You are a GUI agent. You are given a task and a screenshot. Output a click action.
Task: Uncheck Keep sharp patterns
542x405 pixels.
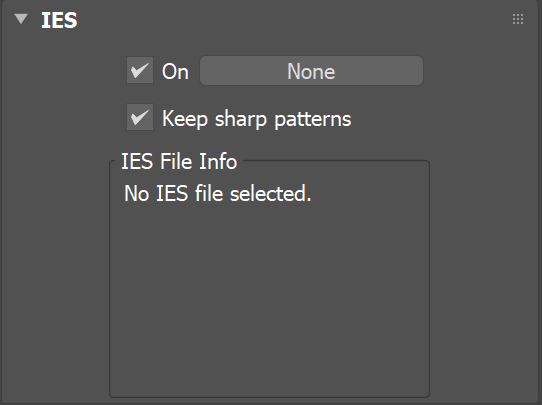click(140, 117)
